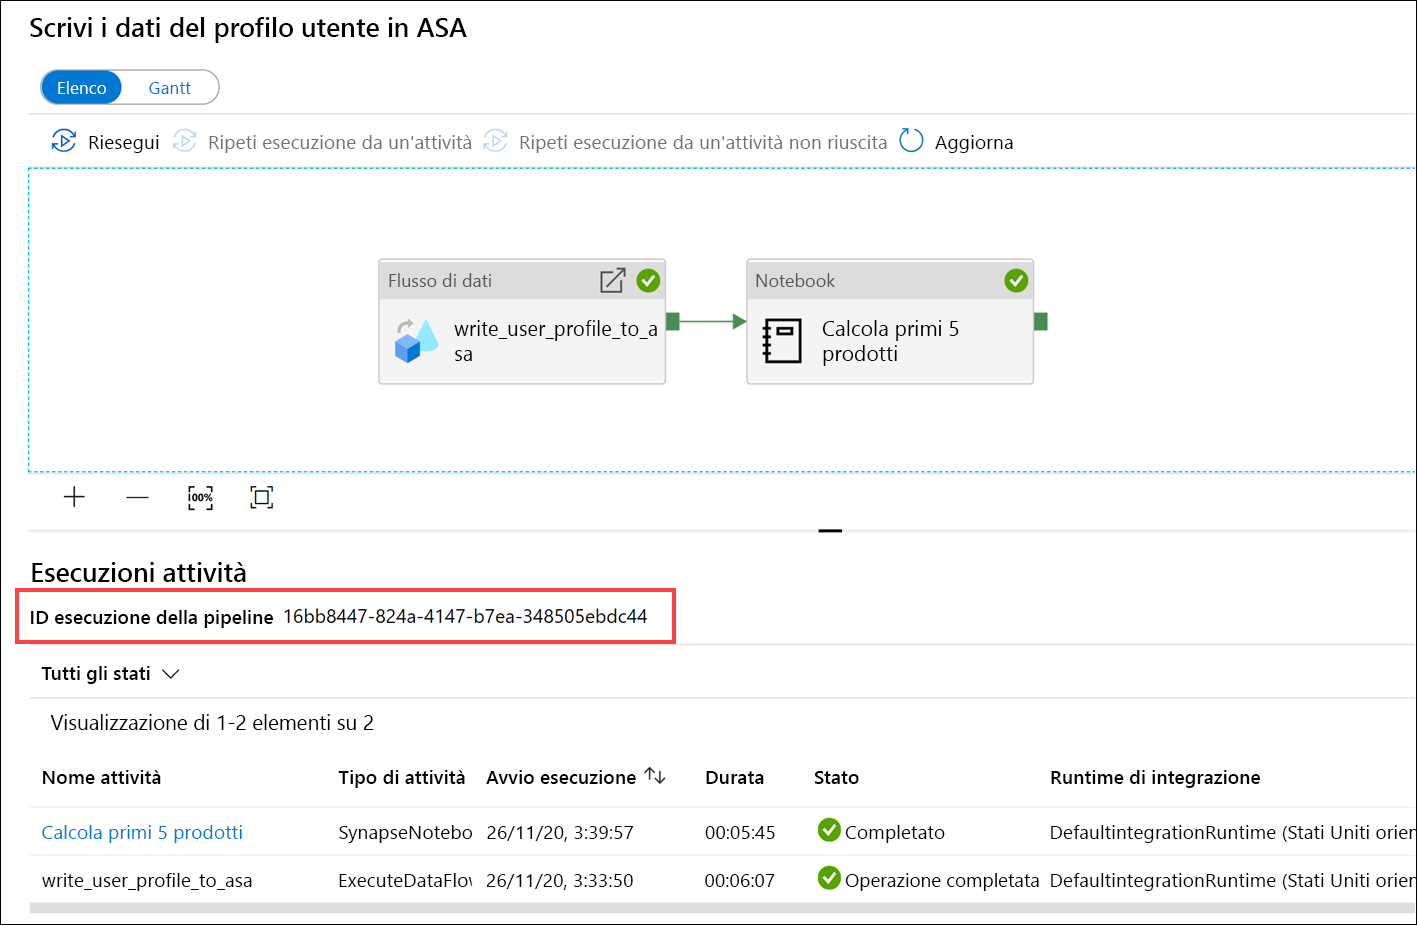Click the 26/11/20, 3:39:57 start time
The image size is (1417, 925).
point(560,832)
